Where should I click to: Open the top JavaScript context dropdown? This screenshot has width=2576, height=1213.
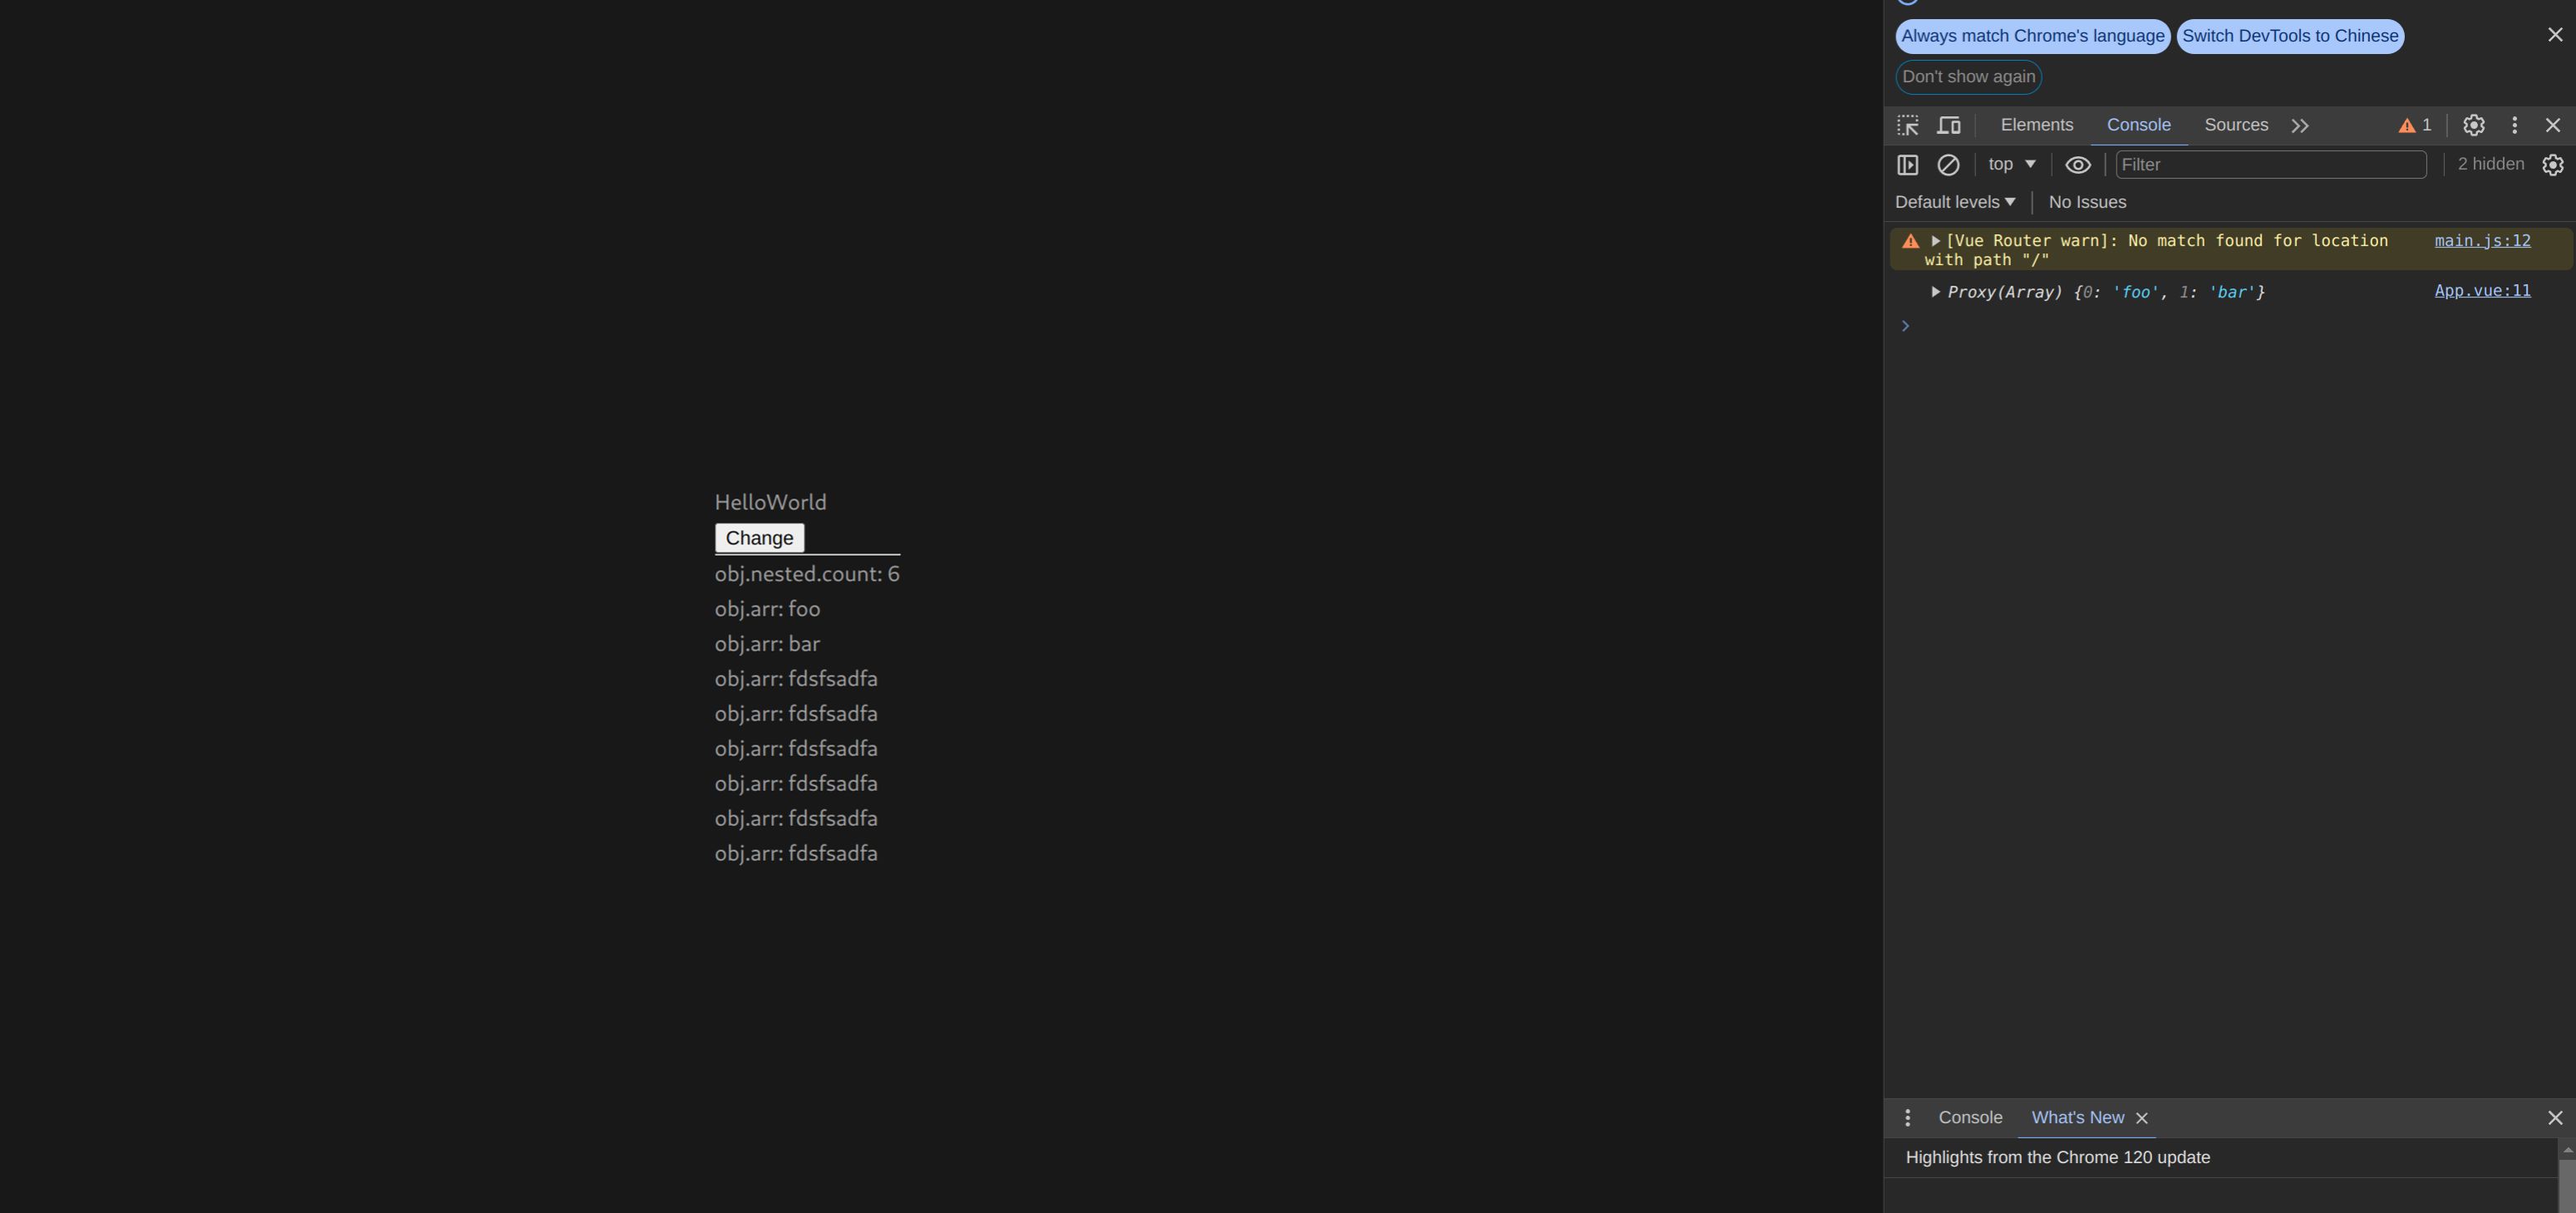click(x=2011, y=164)
